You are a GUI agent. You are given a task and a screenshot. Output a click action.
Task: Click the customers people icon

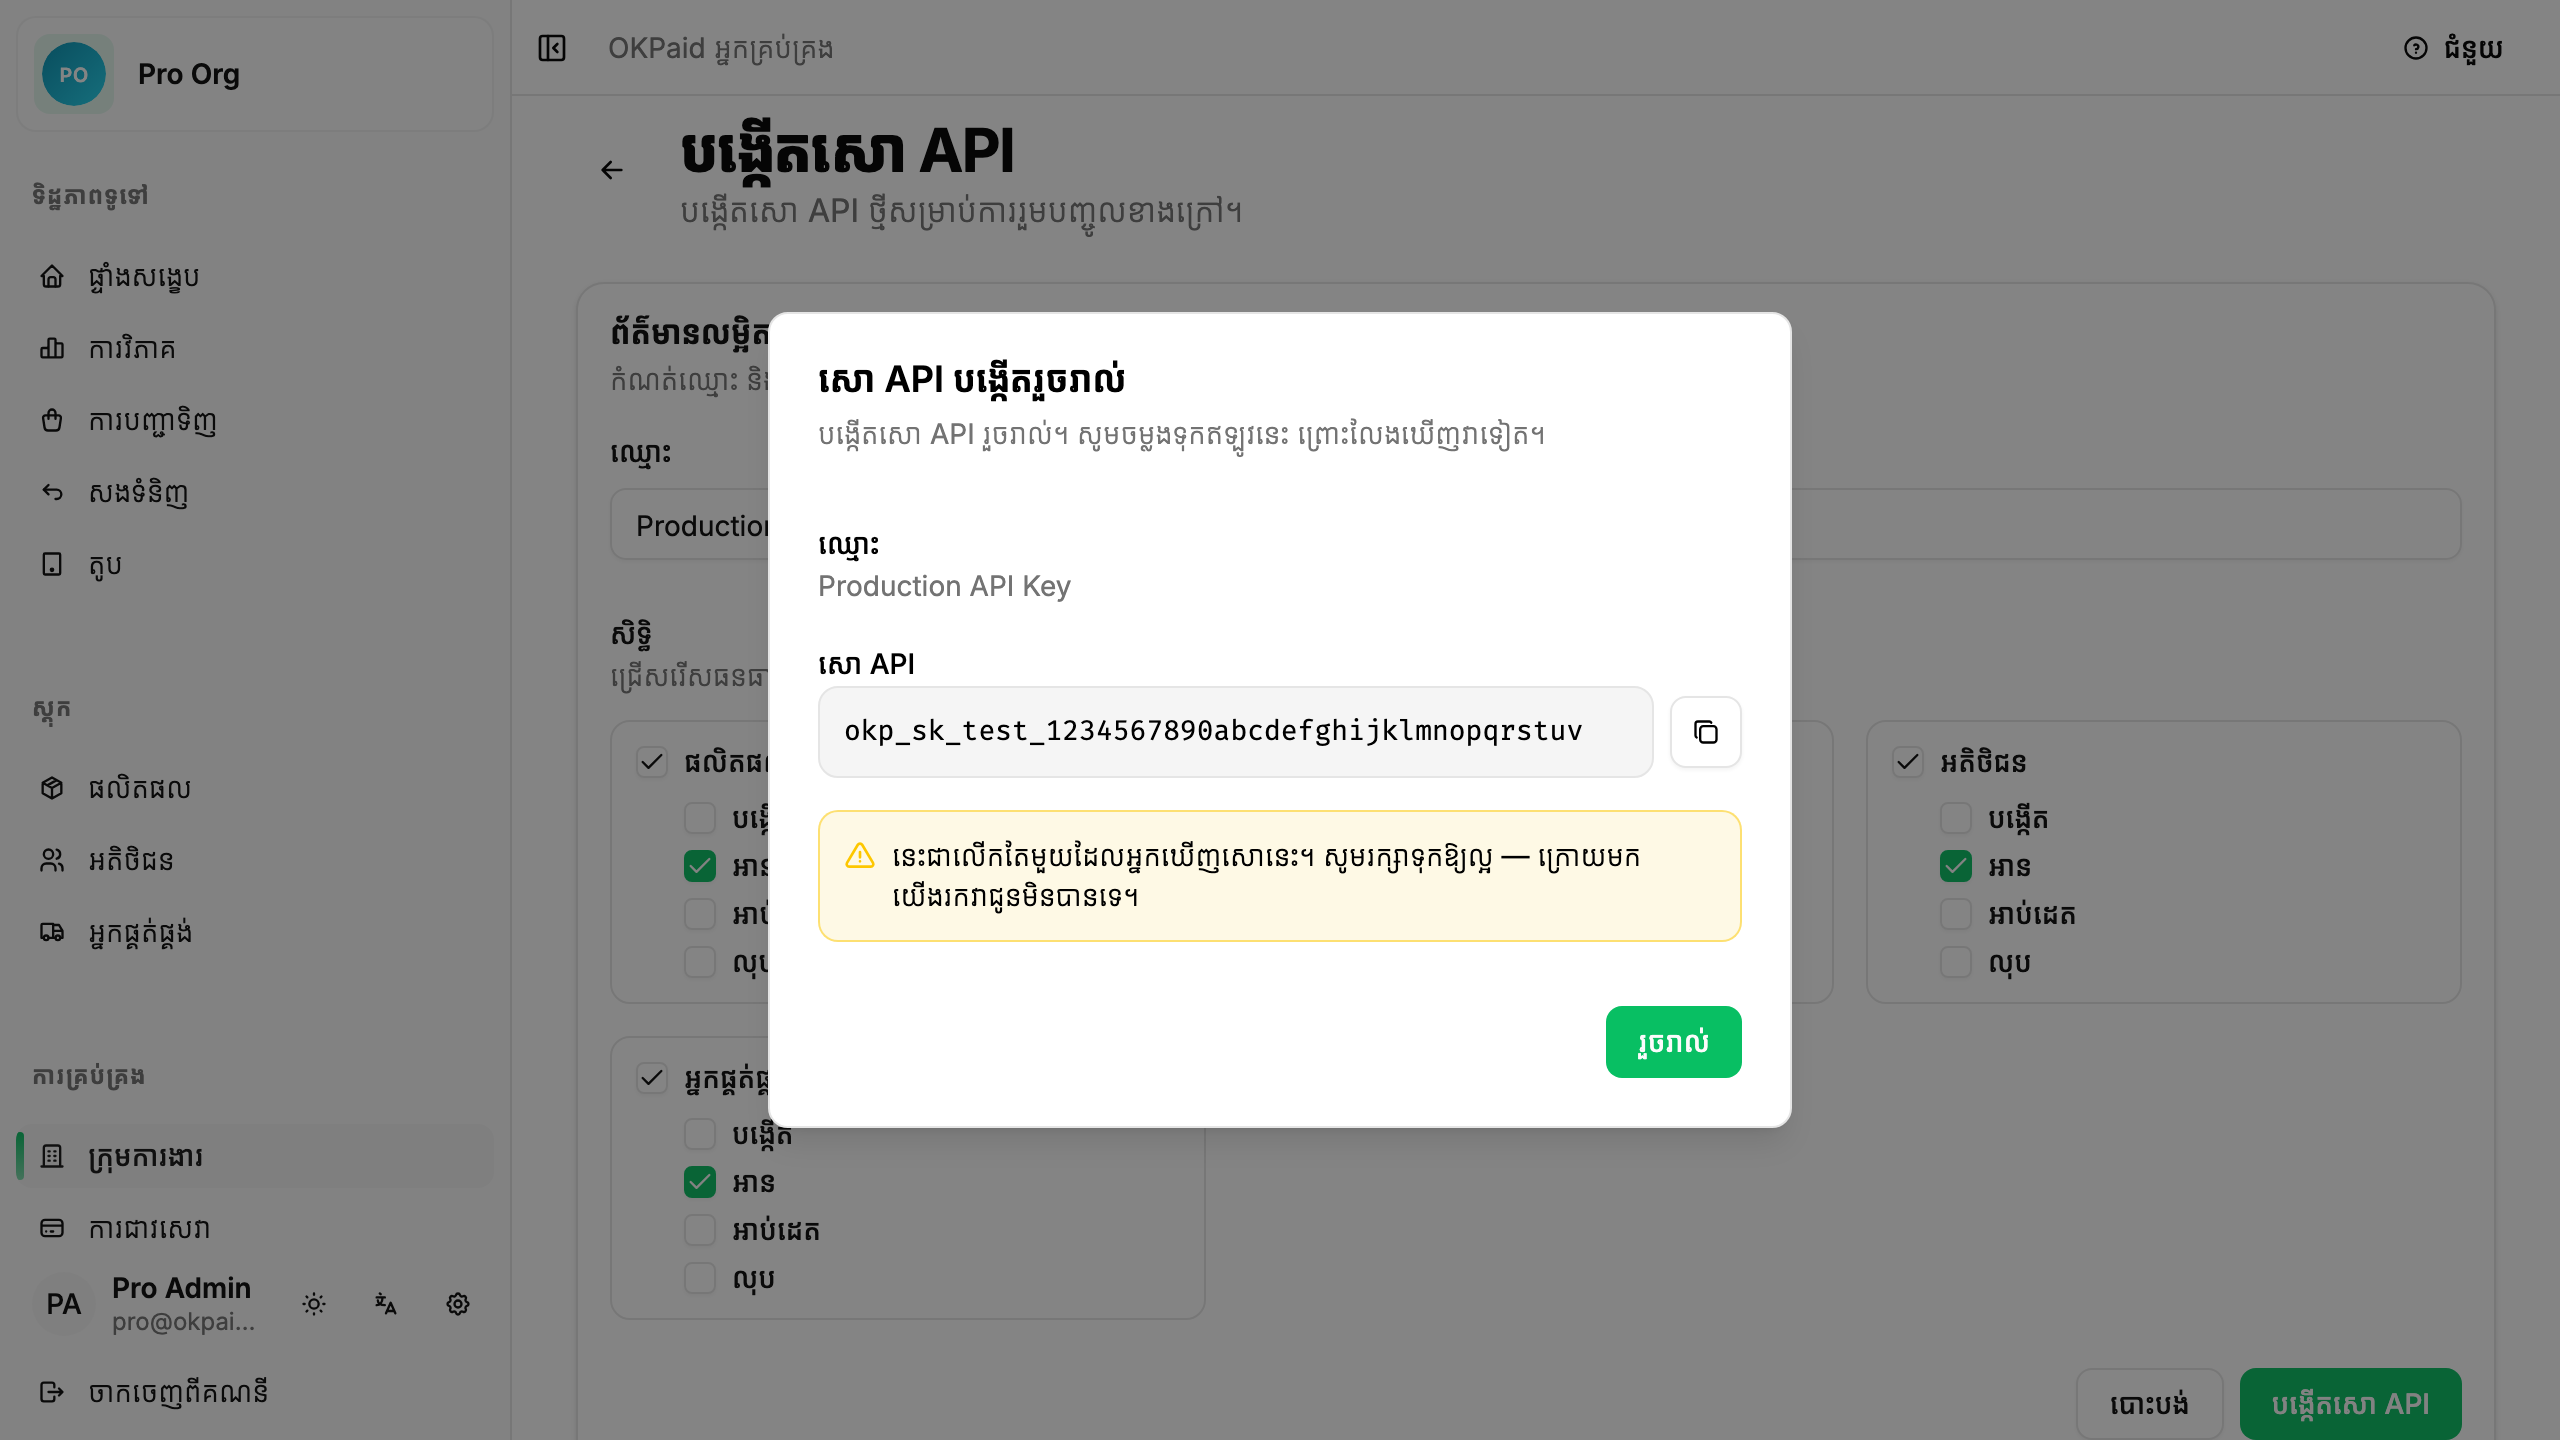52,860
